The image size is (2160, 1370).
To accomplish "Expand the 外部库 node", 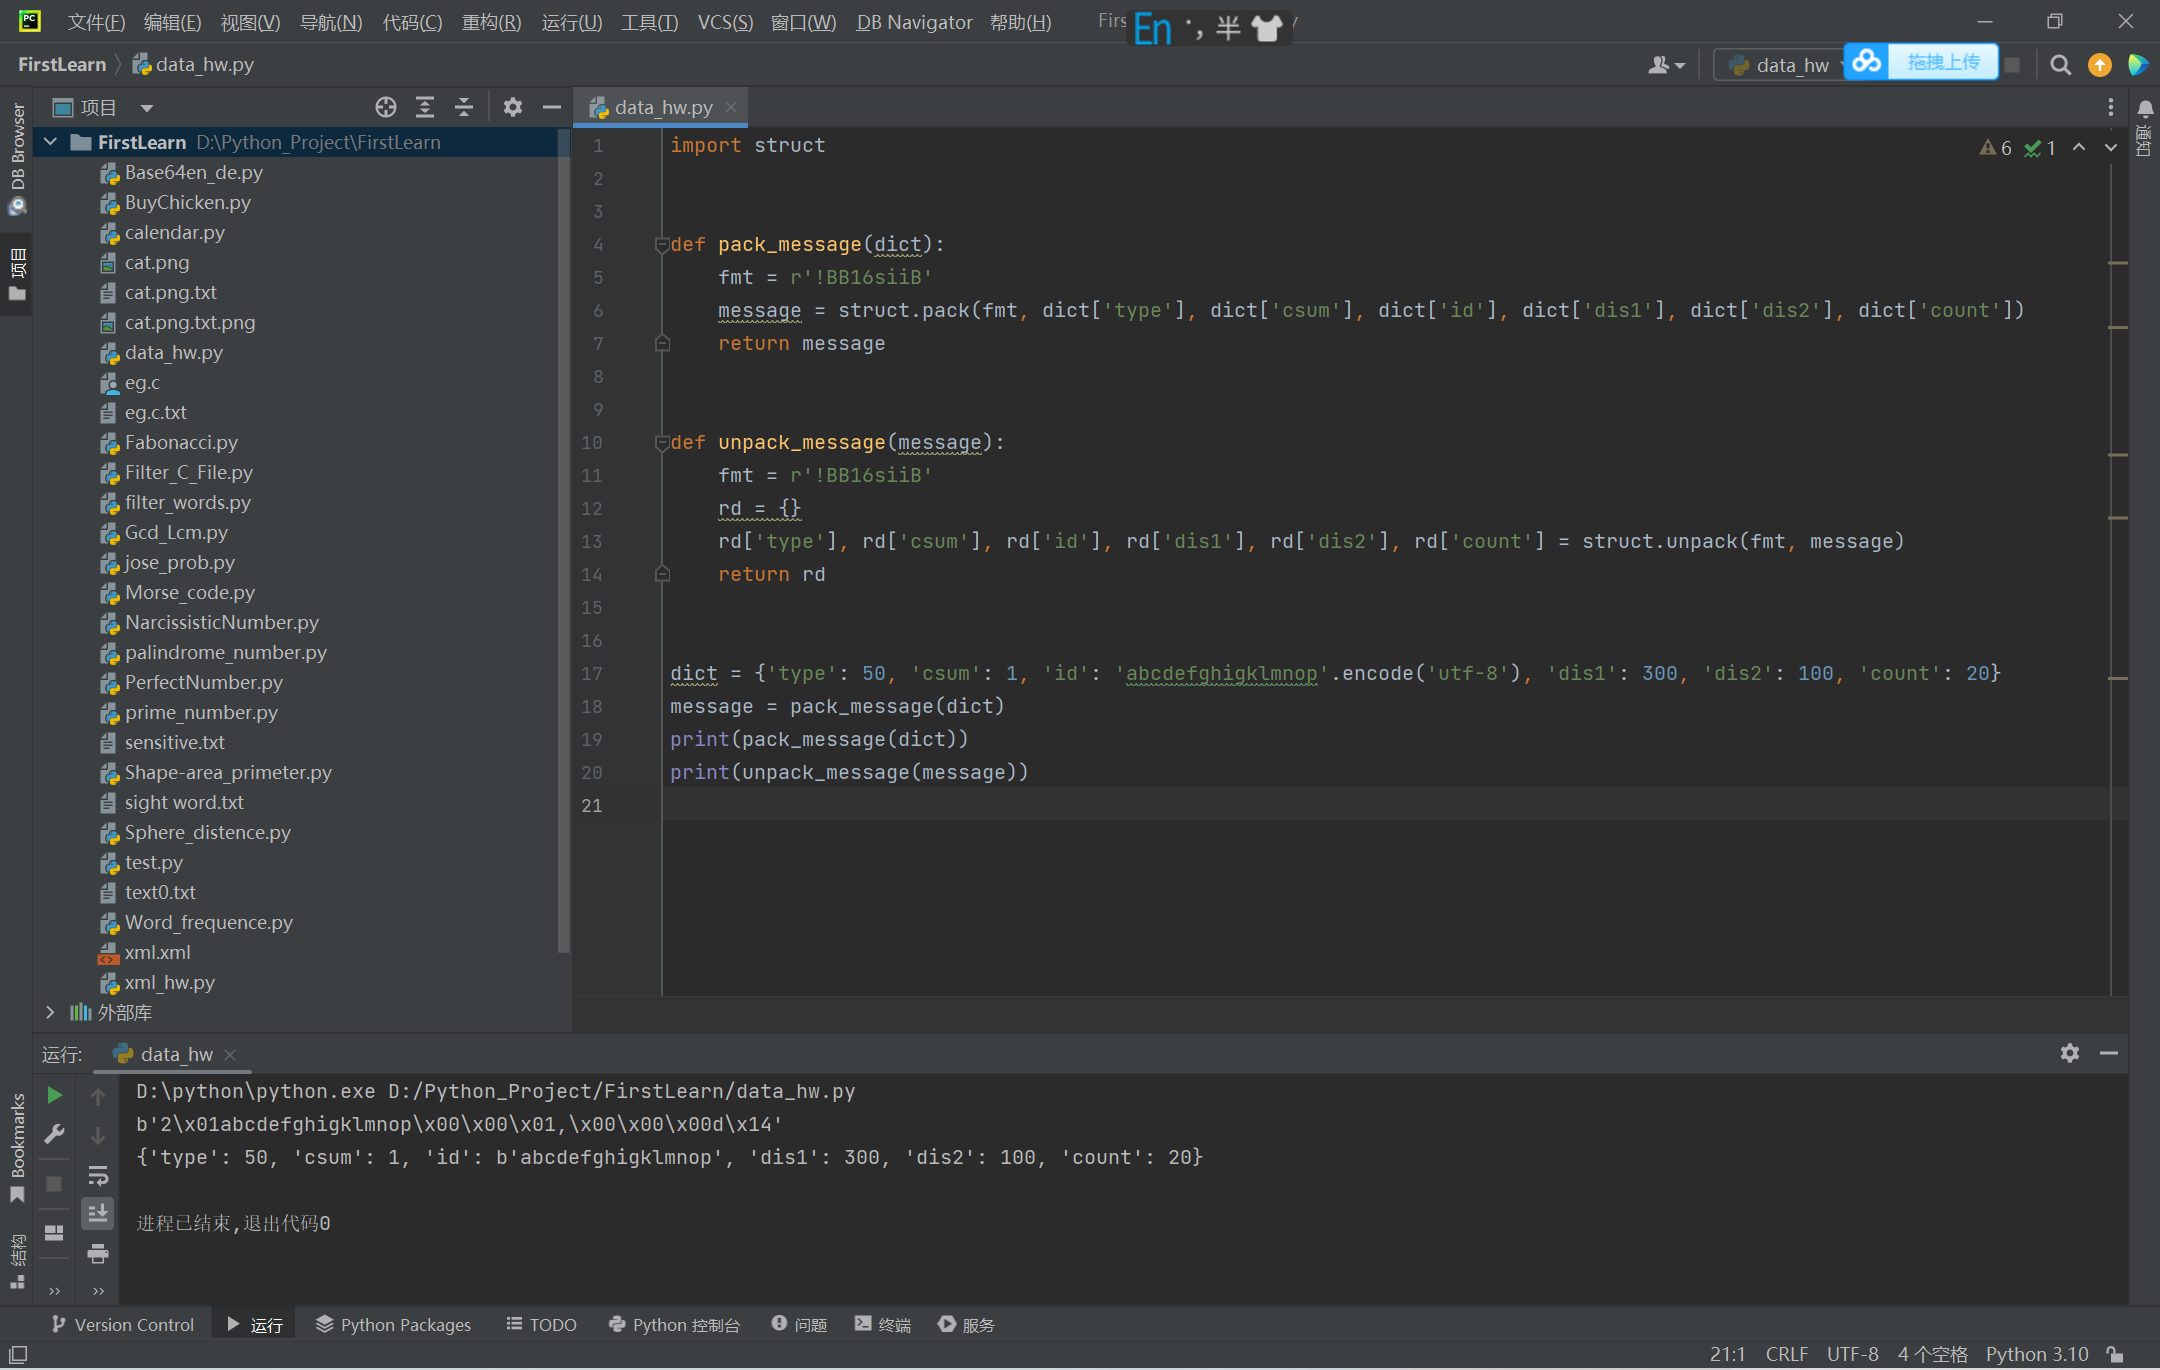I will pyautogui.click(x=51, y=1012).
